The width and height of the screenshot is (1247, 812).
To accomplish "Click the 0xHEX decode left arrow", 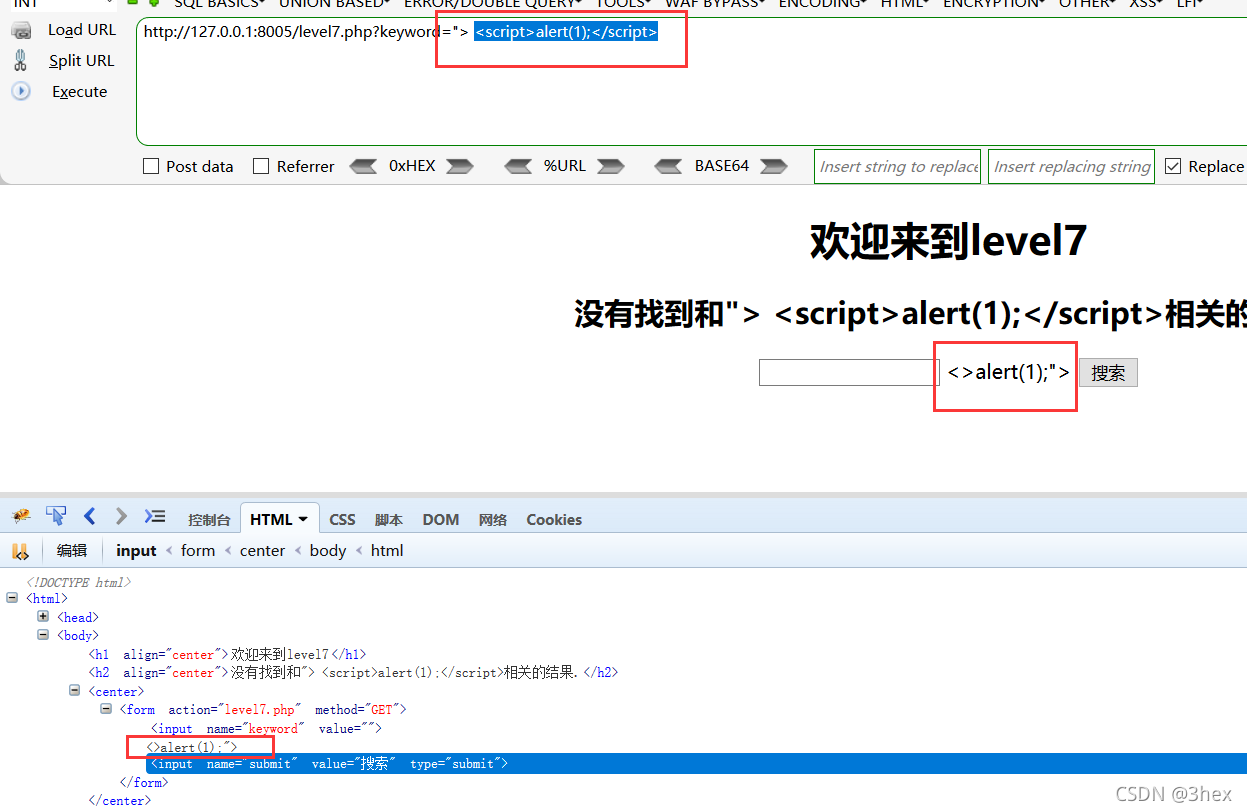I will click(x=362, y=166).
